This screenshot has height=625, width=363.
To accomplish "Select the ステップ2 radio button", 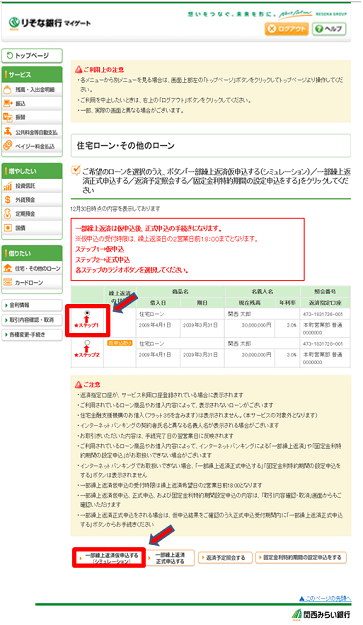I will (x=87, y=343).
